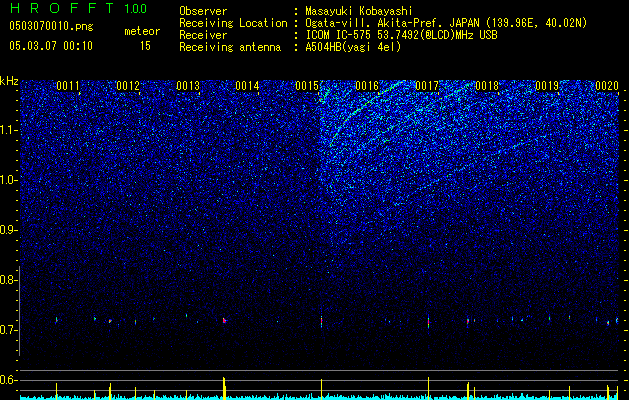This screenshot has width=629, height=400.
Task: Click the 0016 time marker
Action: tap(367, 86)
